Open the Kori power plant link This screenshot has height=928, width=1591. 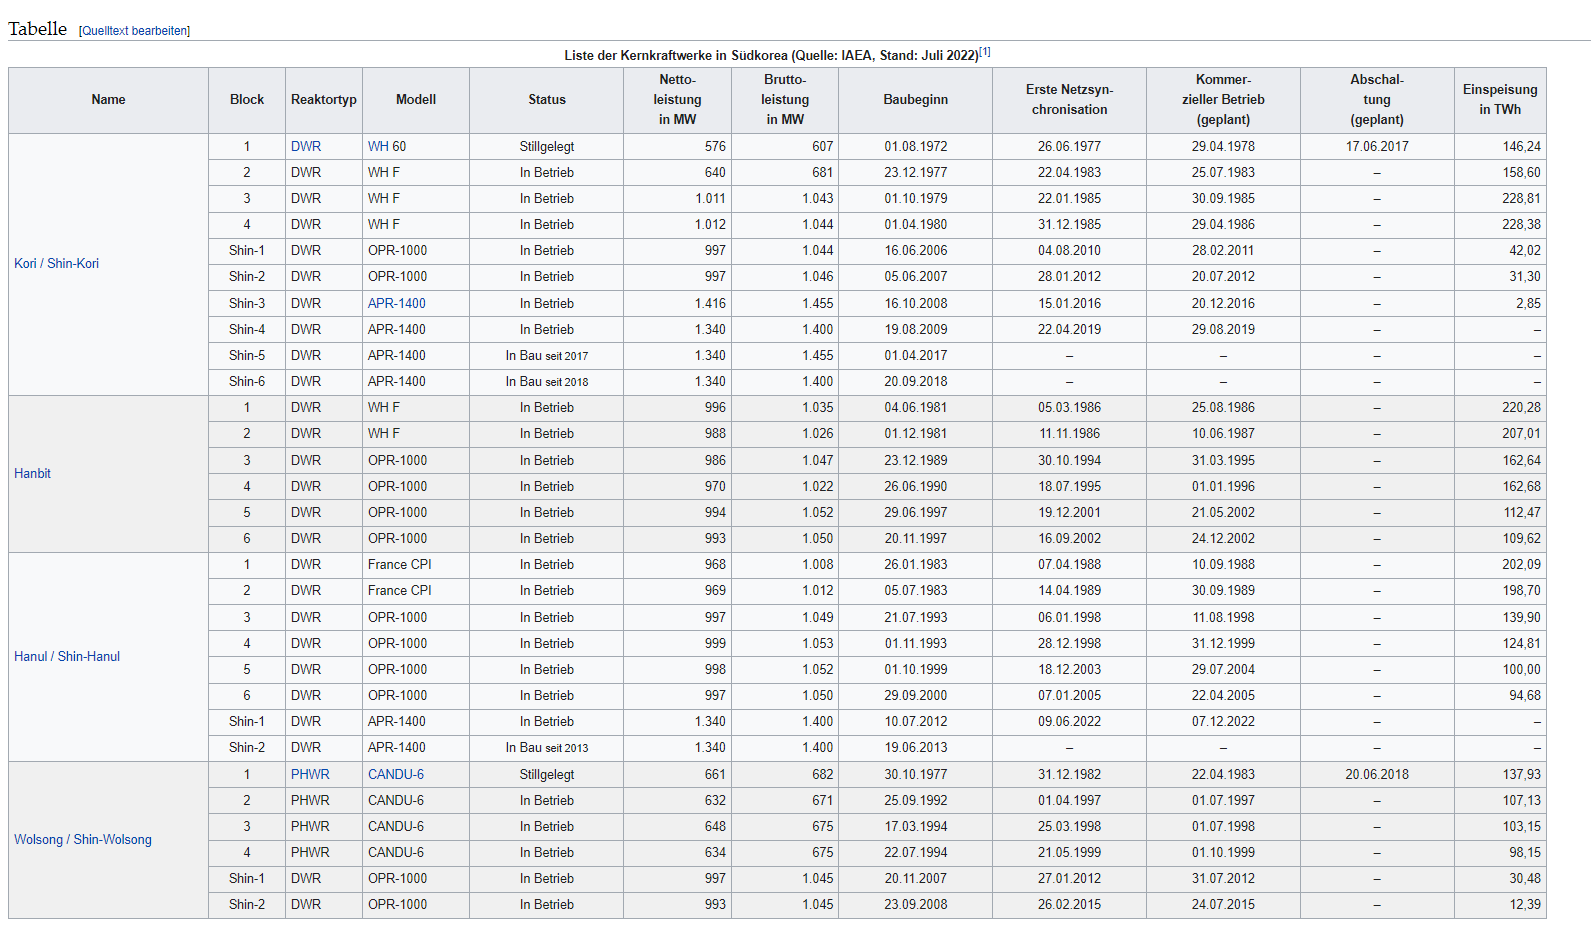point(25,264)
